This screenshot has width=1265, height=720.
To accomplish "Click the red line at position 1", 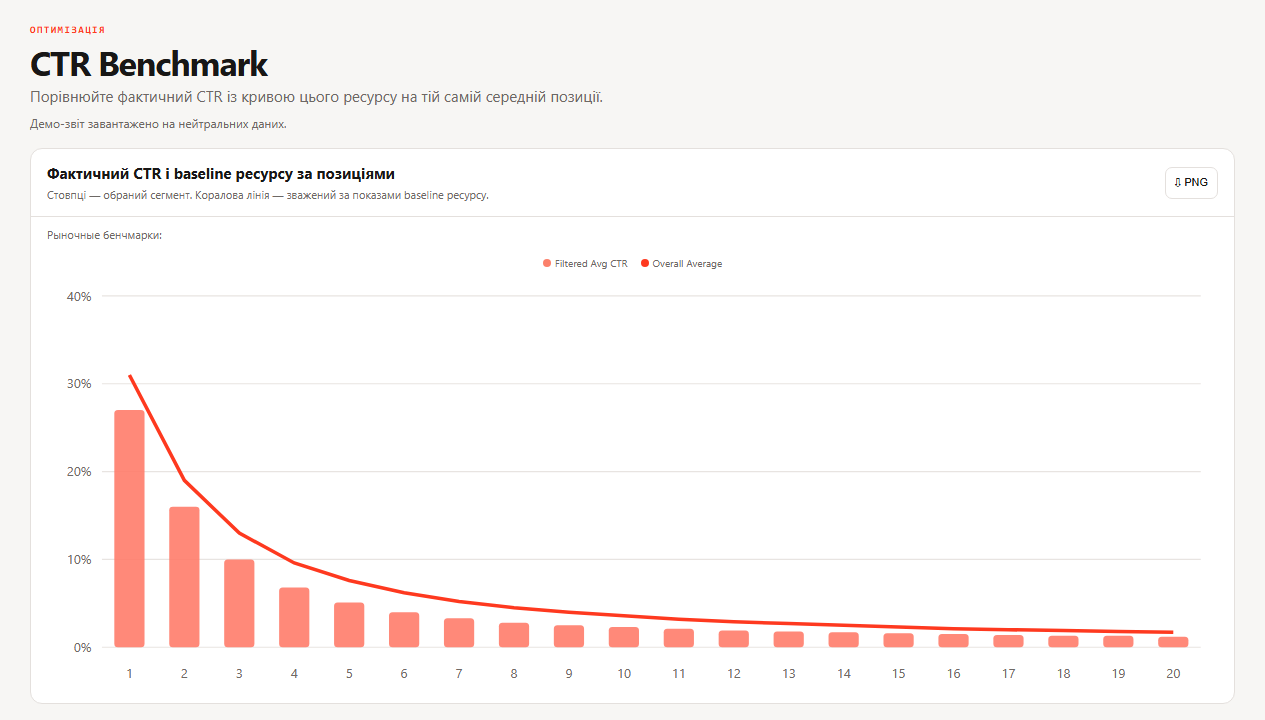I will tap(130, 376).
